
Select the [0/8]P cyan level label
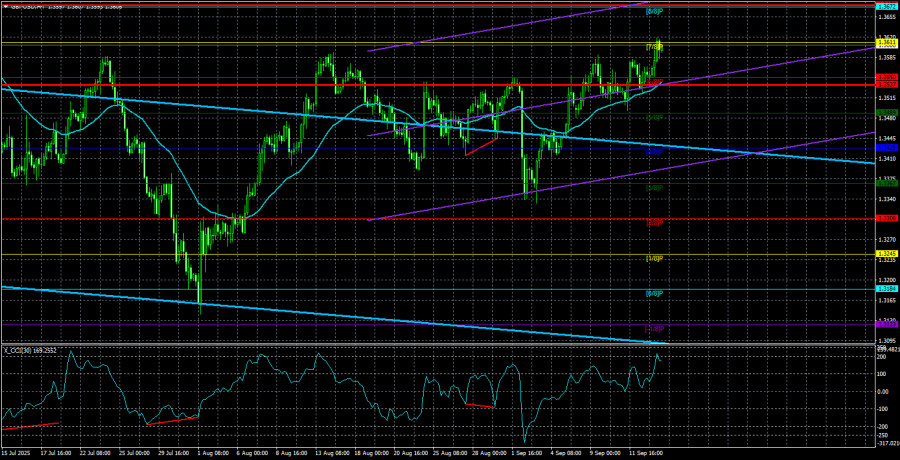(x=655, y=293)
